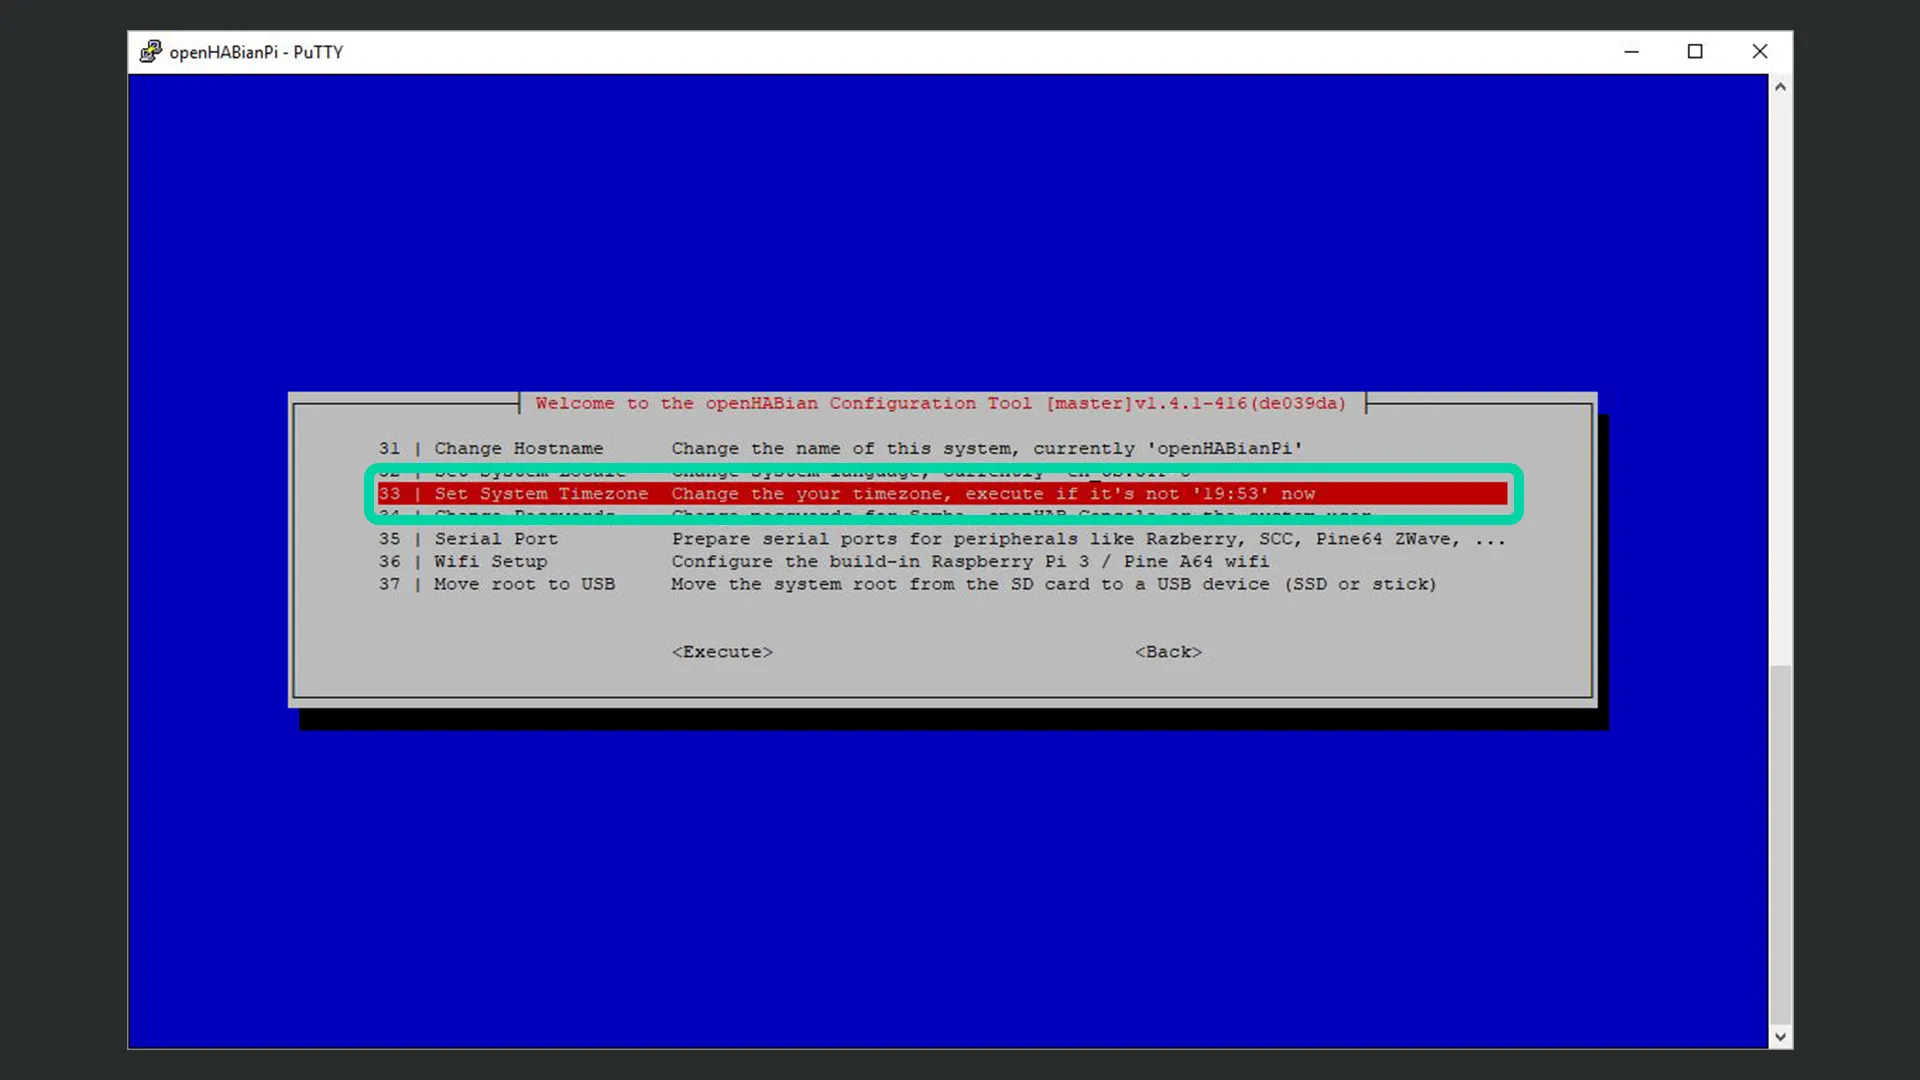The width and height of the screenshot is (1920, 1080).
Task: Open the PuTTY icon system menu
Action: 150,52
